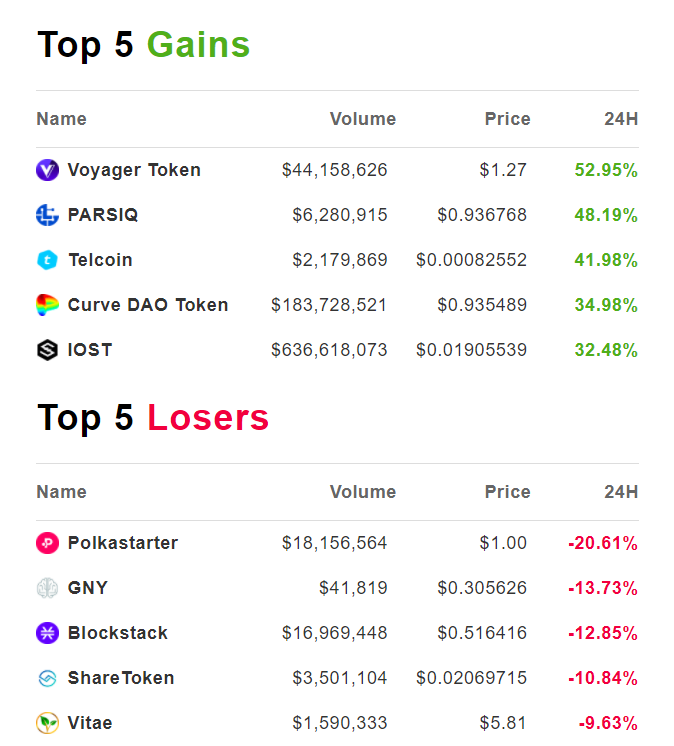Sort losers table by Name header
Viewport: 674px width, 746px height.
[x=61, y=492]
